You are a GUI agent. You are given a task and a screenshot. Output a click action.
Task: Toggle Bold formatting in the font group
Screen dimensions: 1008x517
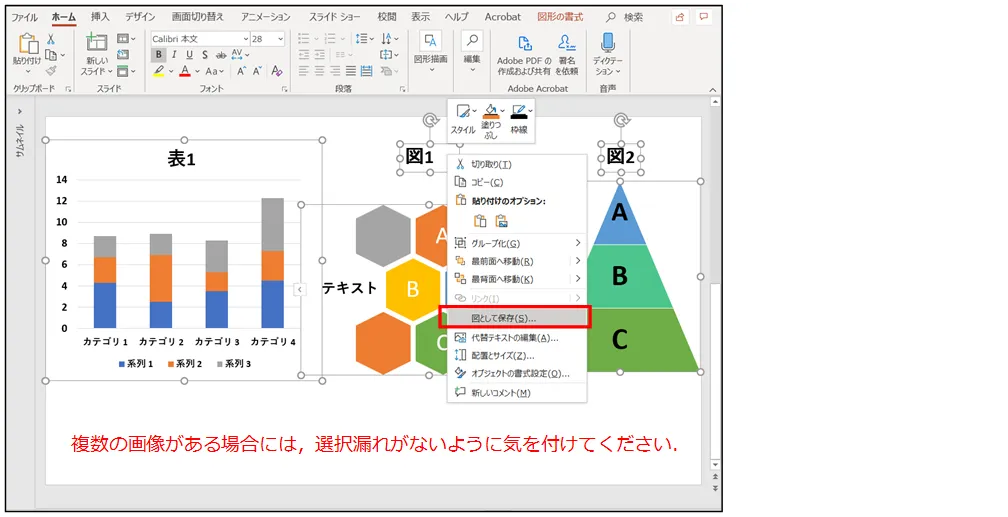point(158,55)
